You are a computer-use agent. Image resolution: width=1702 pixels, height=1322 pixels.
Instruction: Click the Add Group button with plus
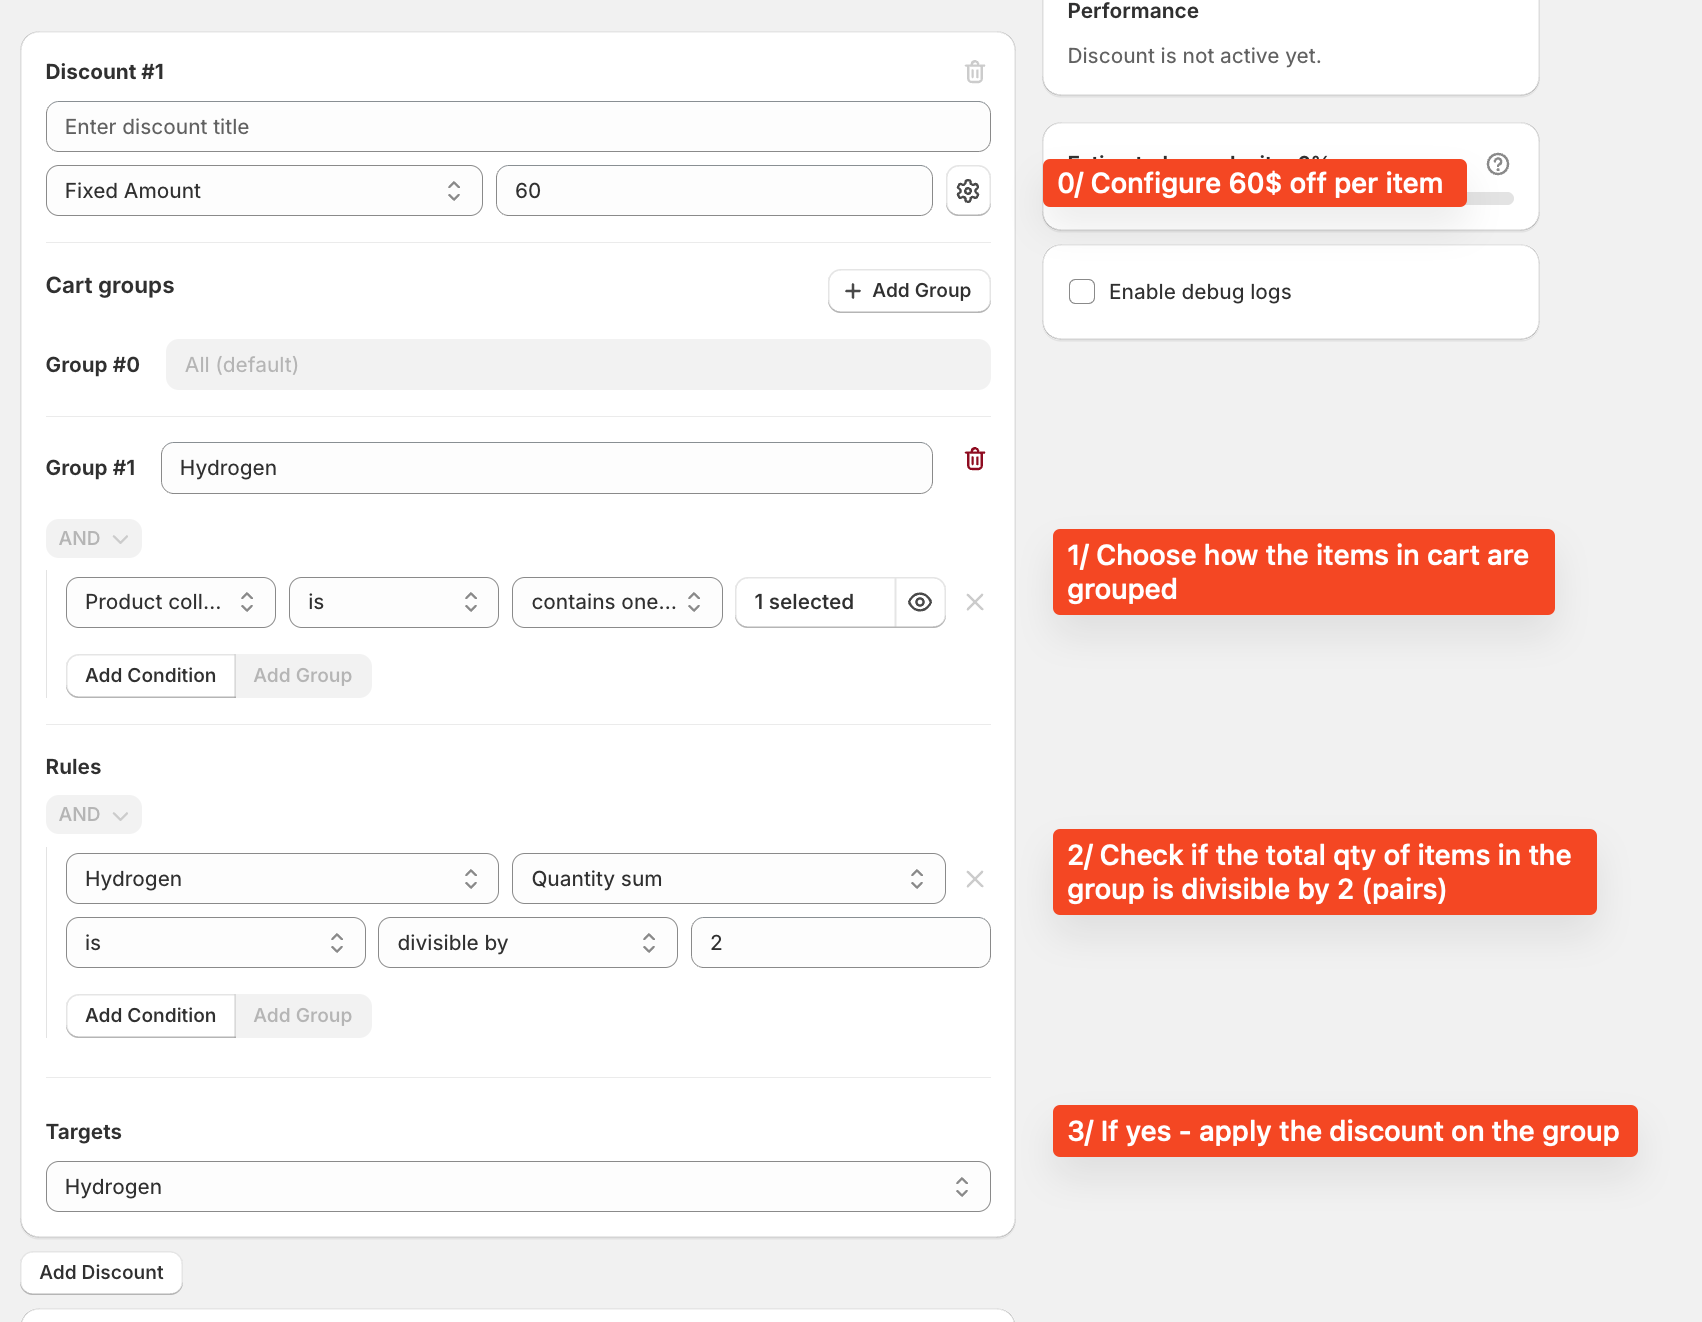click(x=908, y=291)
